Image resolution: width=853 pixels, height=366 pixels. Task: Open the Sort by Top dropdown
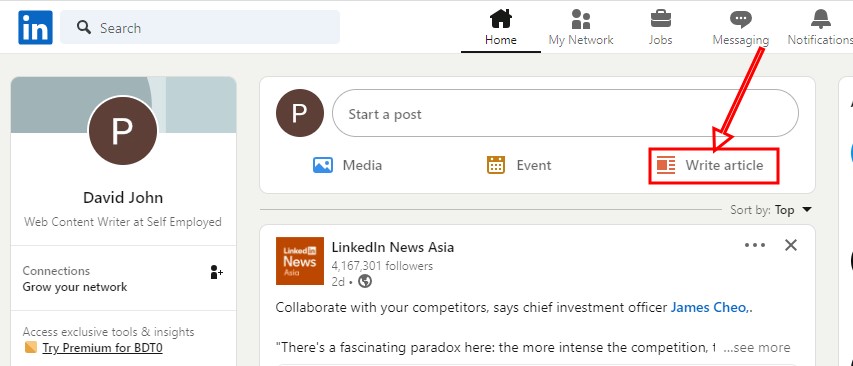771,210
